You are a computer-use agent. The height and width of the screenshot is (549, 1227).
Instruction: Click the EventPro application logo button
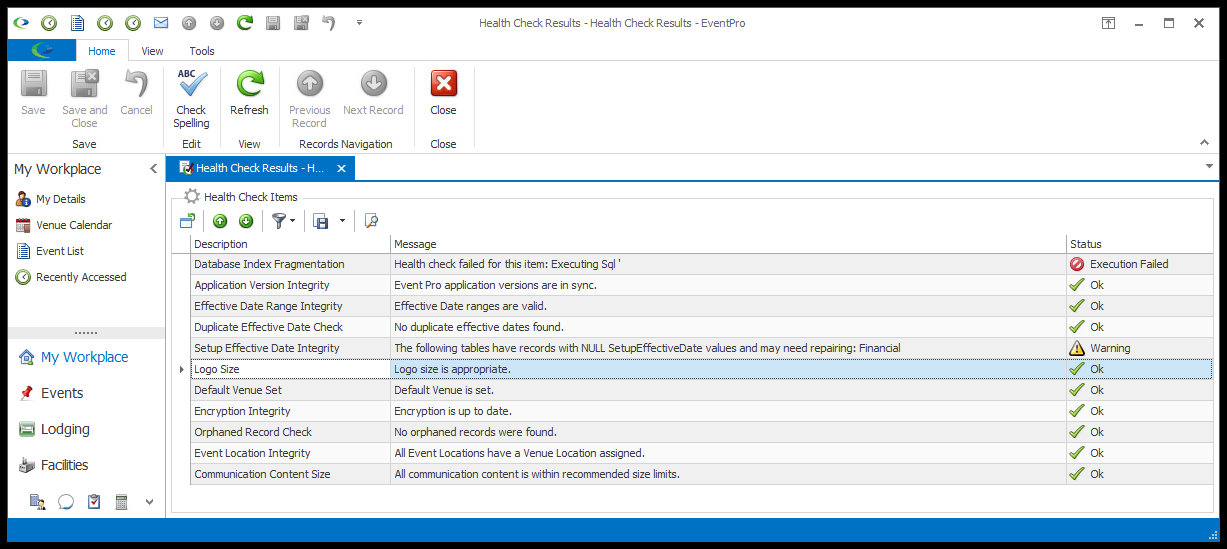42,50
